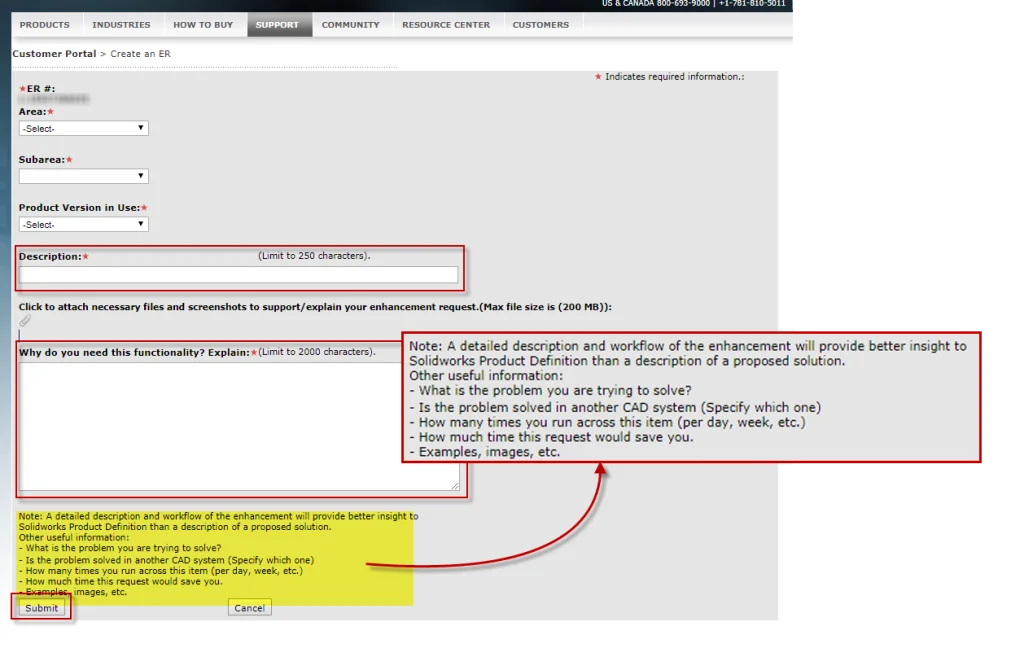The height and width of the screenshot is (657, 1024).
Task: Click the text area resize grip
Action: tap(455, 486)
